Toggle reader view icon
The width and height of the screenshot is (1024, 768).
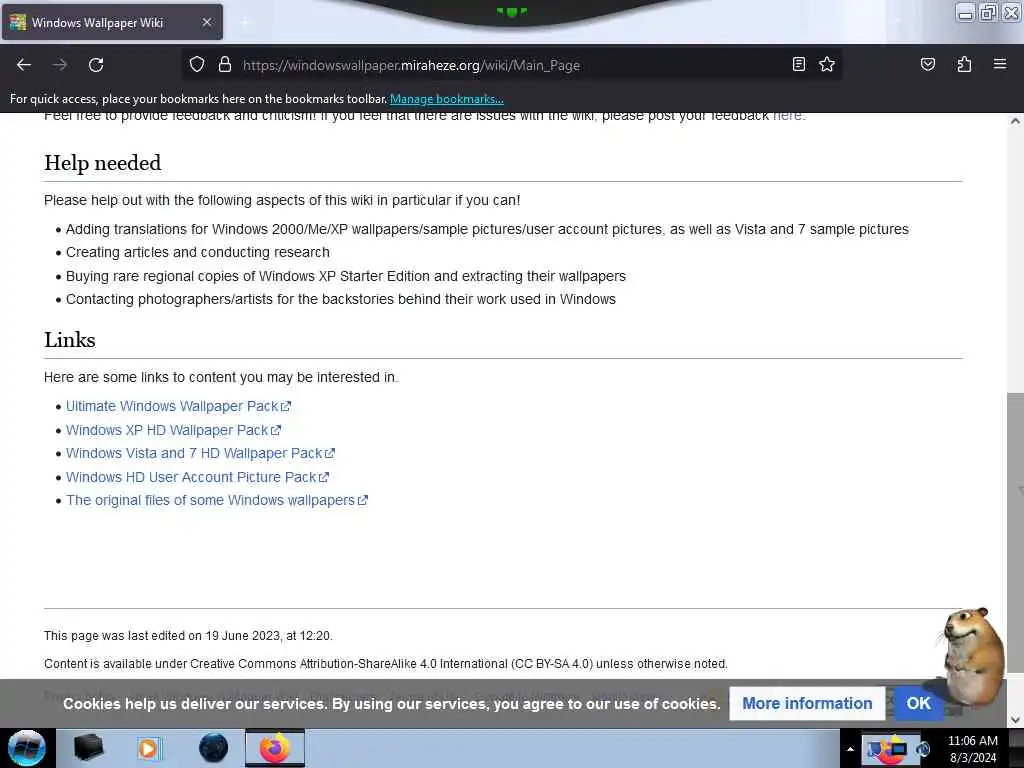[x=798, y=64]
